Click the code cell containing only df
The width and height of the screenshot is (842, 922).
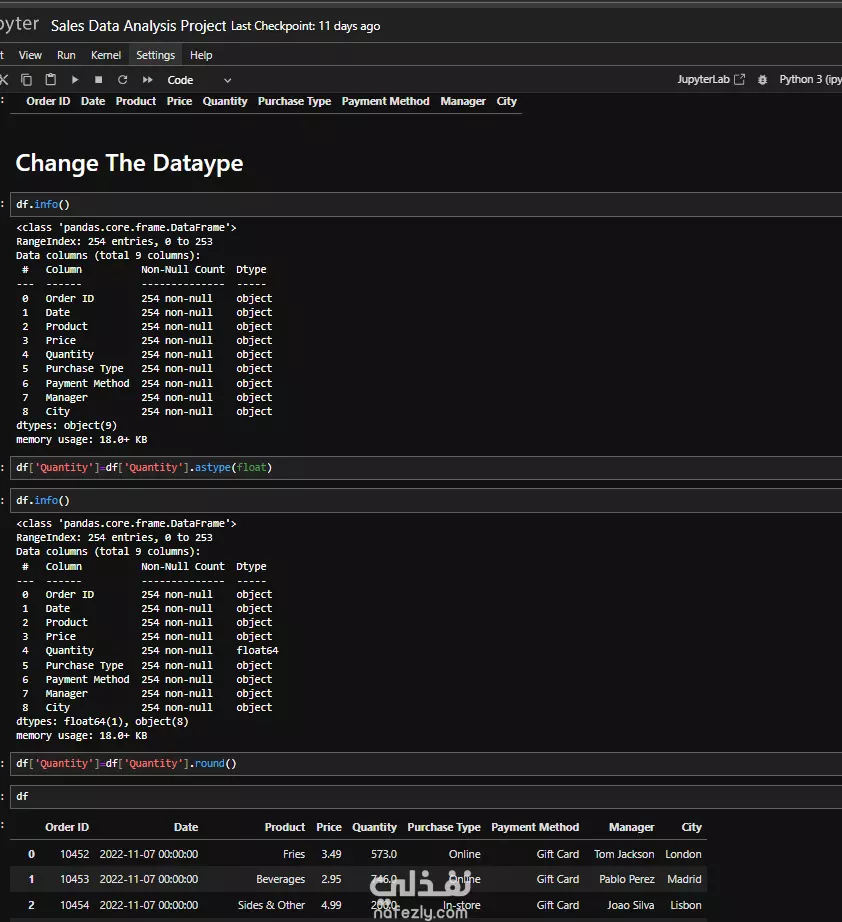pos(426,796)
